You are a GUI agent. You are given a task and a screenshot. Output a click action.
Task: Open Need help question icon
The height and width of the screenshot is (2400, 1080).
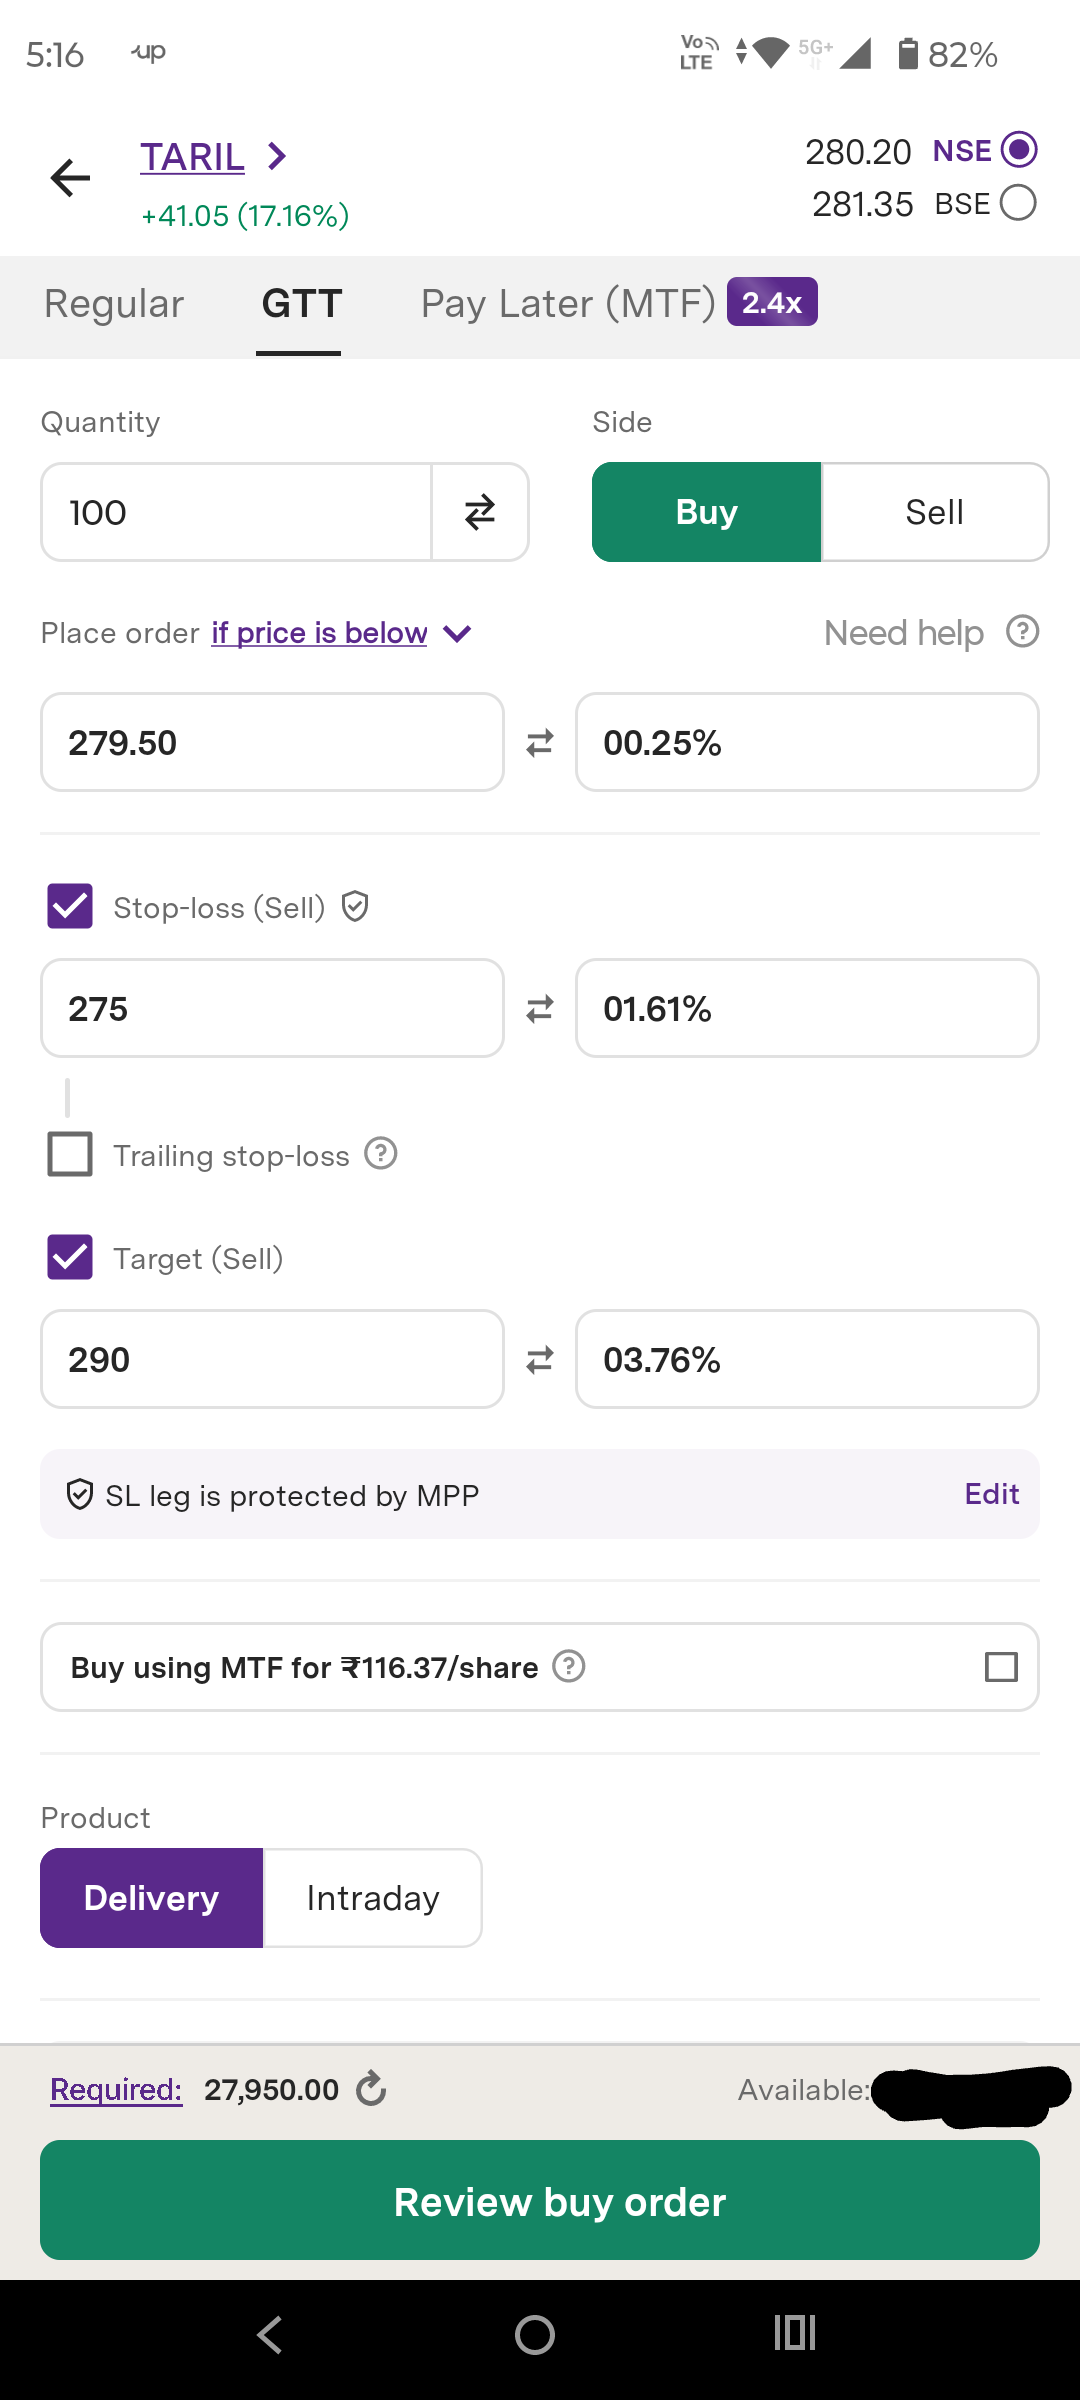tap(1022, 632)
